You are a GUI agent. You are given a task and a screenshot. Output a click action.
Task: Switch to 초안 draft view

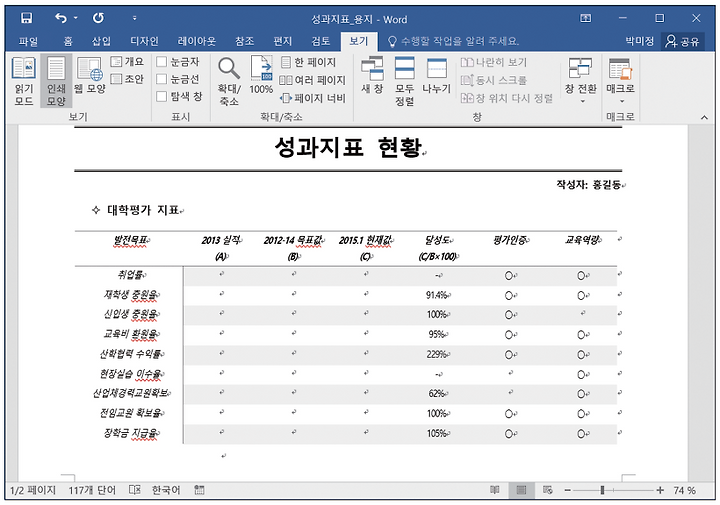[x=127, y=79]
